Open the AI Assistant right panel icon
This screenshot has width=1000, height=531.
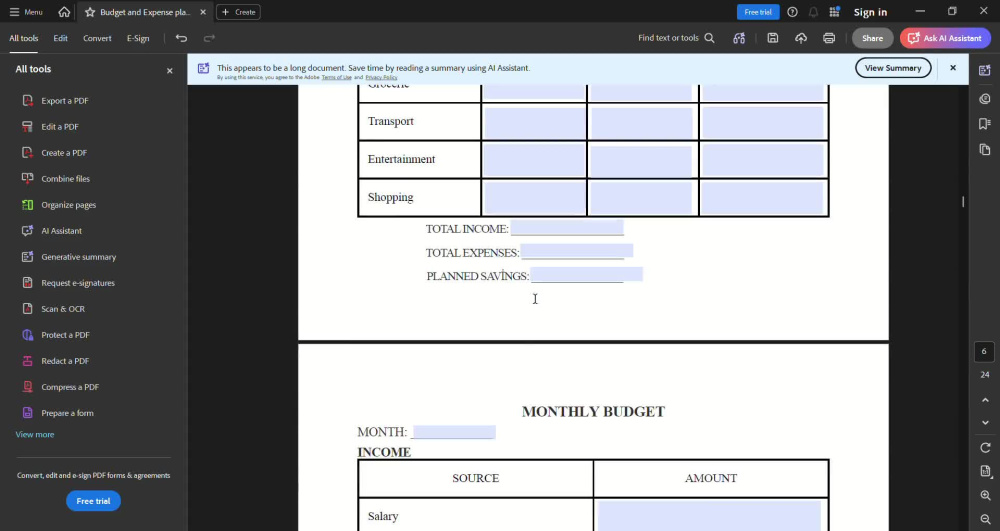985,70
